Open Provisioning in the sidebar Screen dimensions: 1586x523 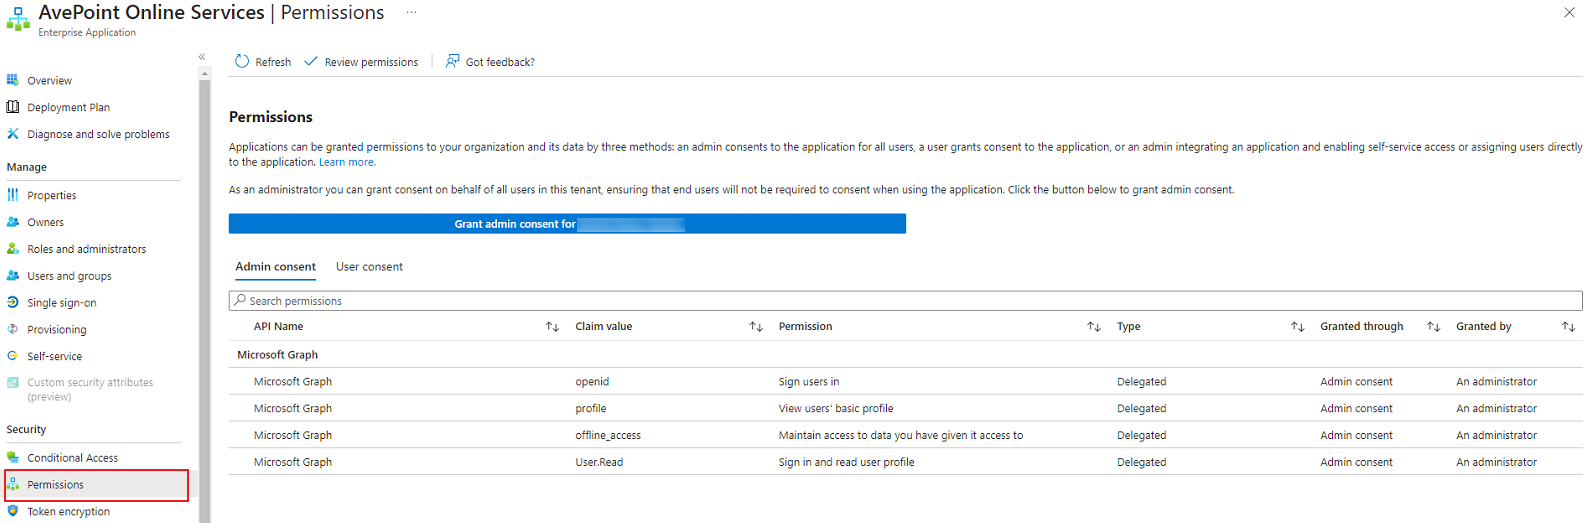(x=57, y=330)
